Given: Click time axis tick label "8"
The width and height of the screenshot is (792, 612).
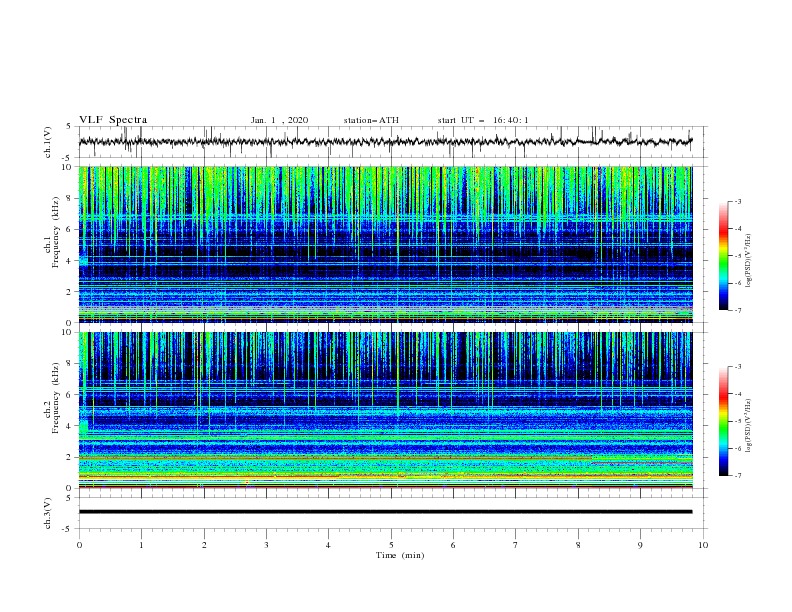Looking at the screenshot, I should click(578, 545).
